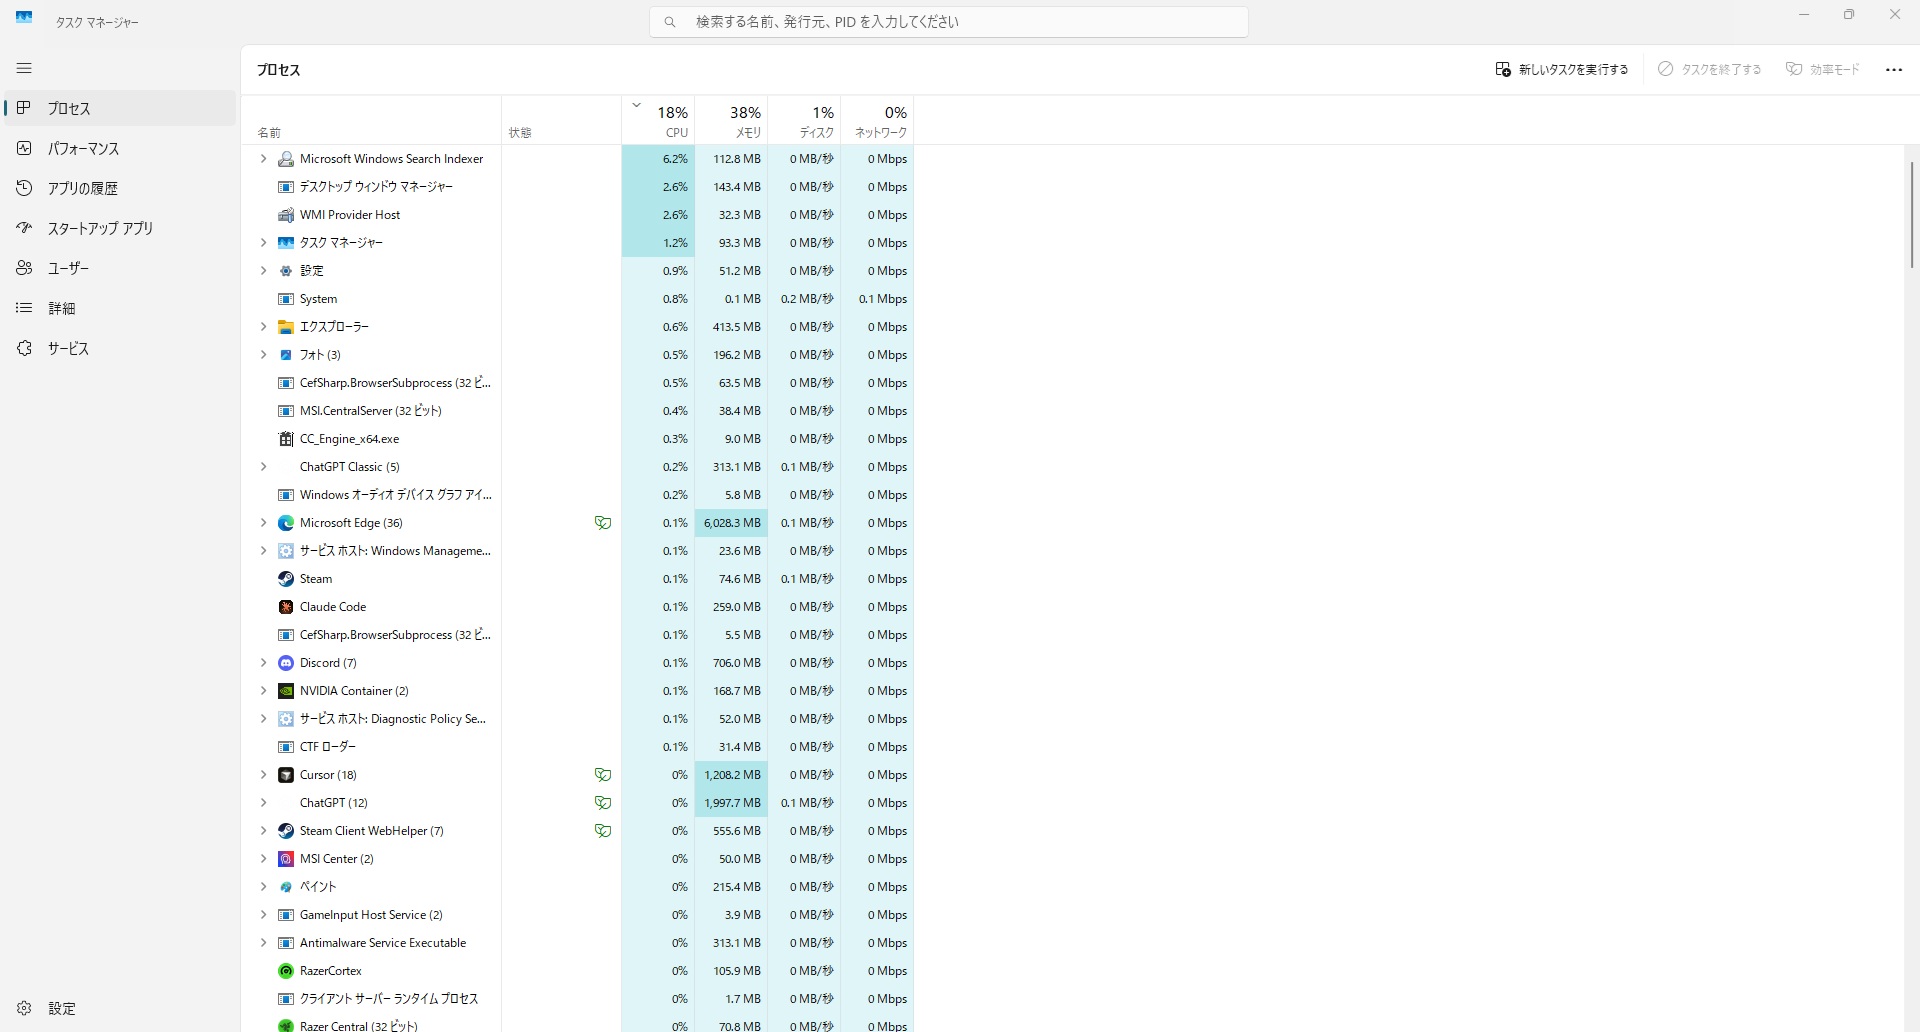Viewport: 1920px width, 1032px height.
Task: Sort processes by CPU column header
Action: pyautogui.click(x=658, y=120)
